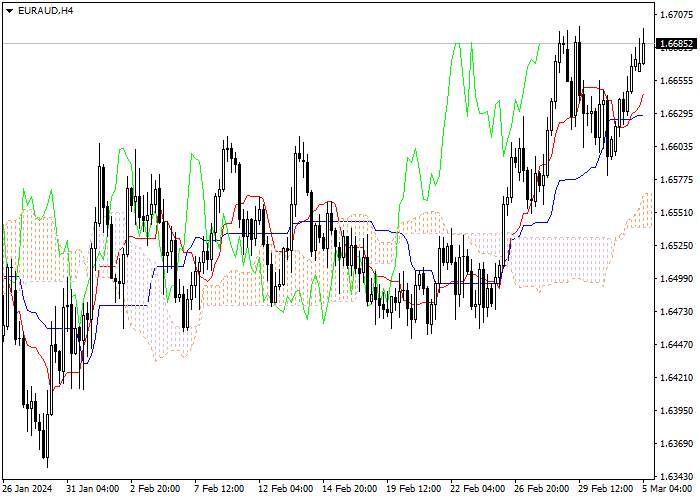This screenshot has width=700, height=500.
Task: Click the 1.64210 price scale label
Action: [677, 378]
